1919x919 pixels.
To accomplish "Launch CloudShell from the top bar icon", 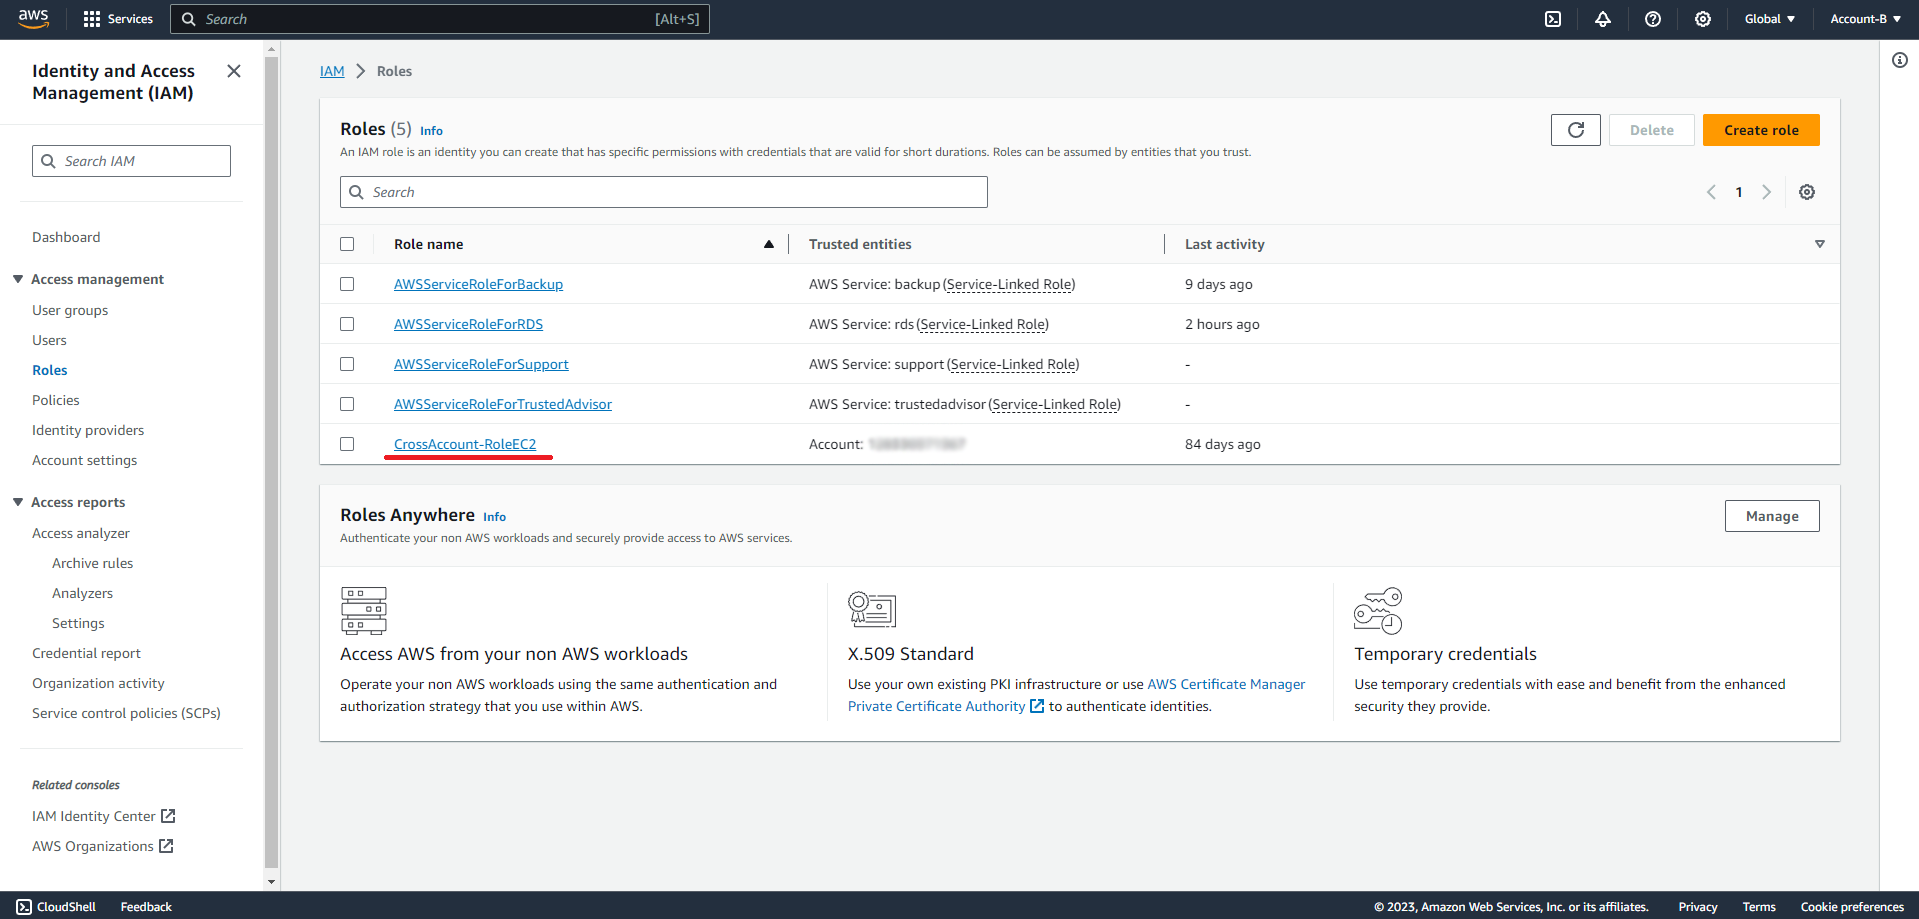I will [x=1553, y=19].
